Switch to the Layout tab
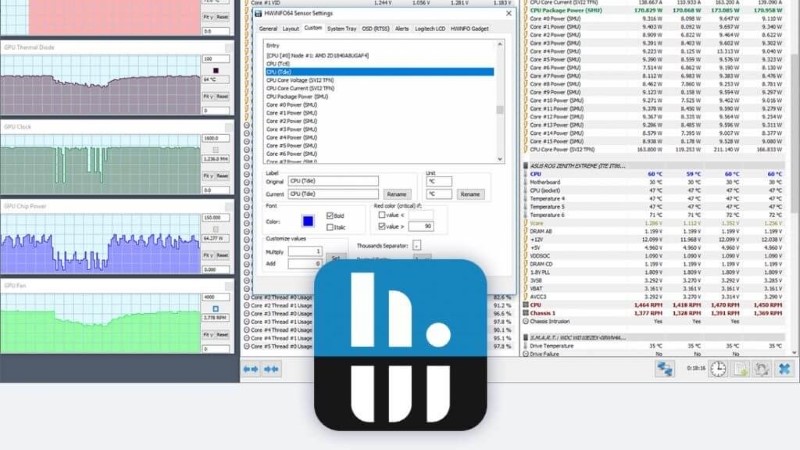The image size is (800, 450). click(290, 29)
